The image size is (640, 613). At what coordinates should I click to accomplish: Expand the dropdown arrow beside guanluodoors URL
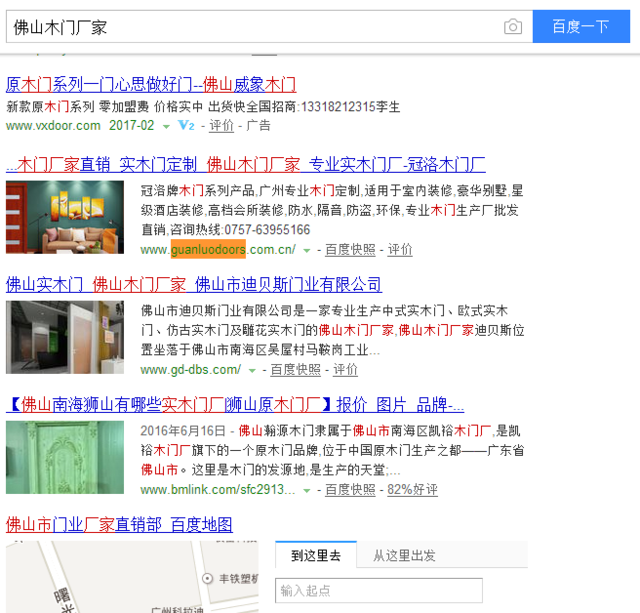click(307, 250)
